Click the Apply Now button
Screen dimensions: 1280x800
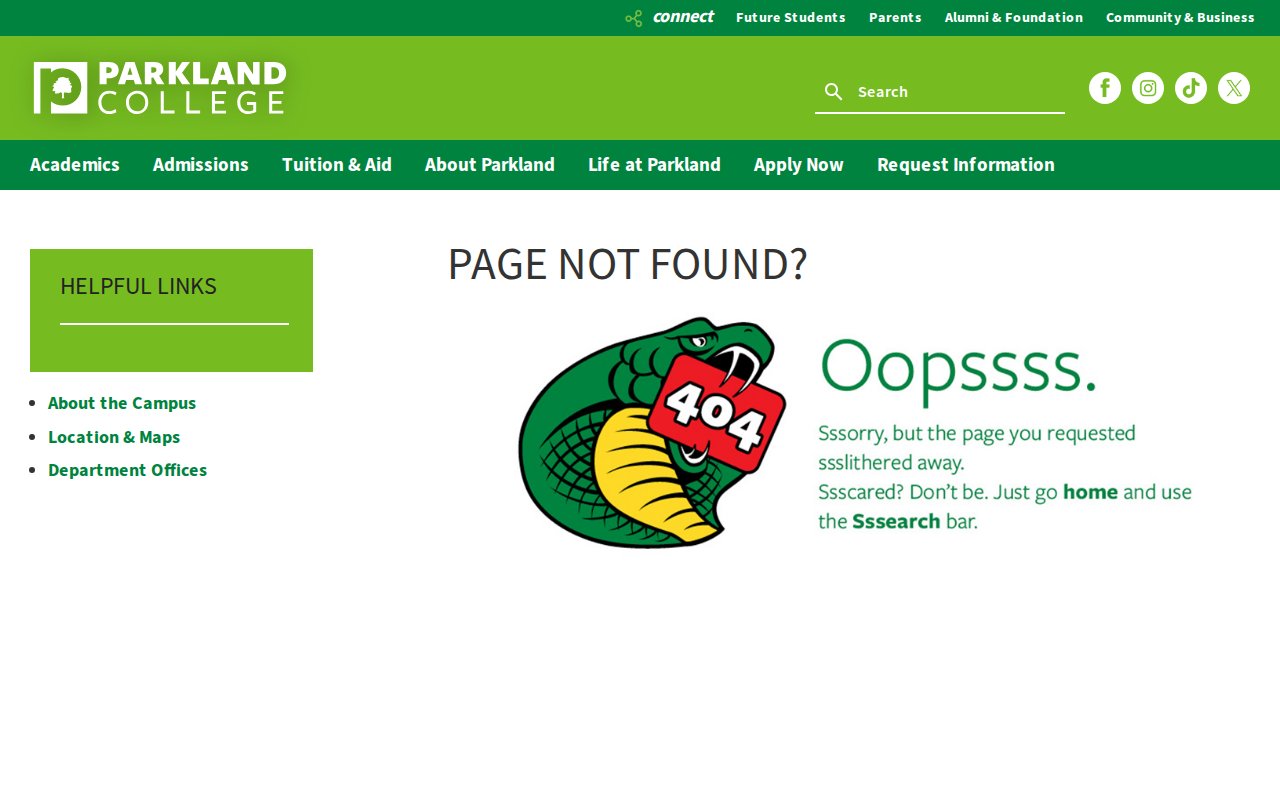[799, 165]
